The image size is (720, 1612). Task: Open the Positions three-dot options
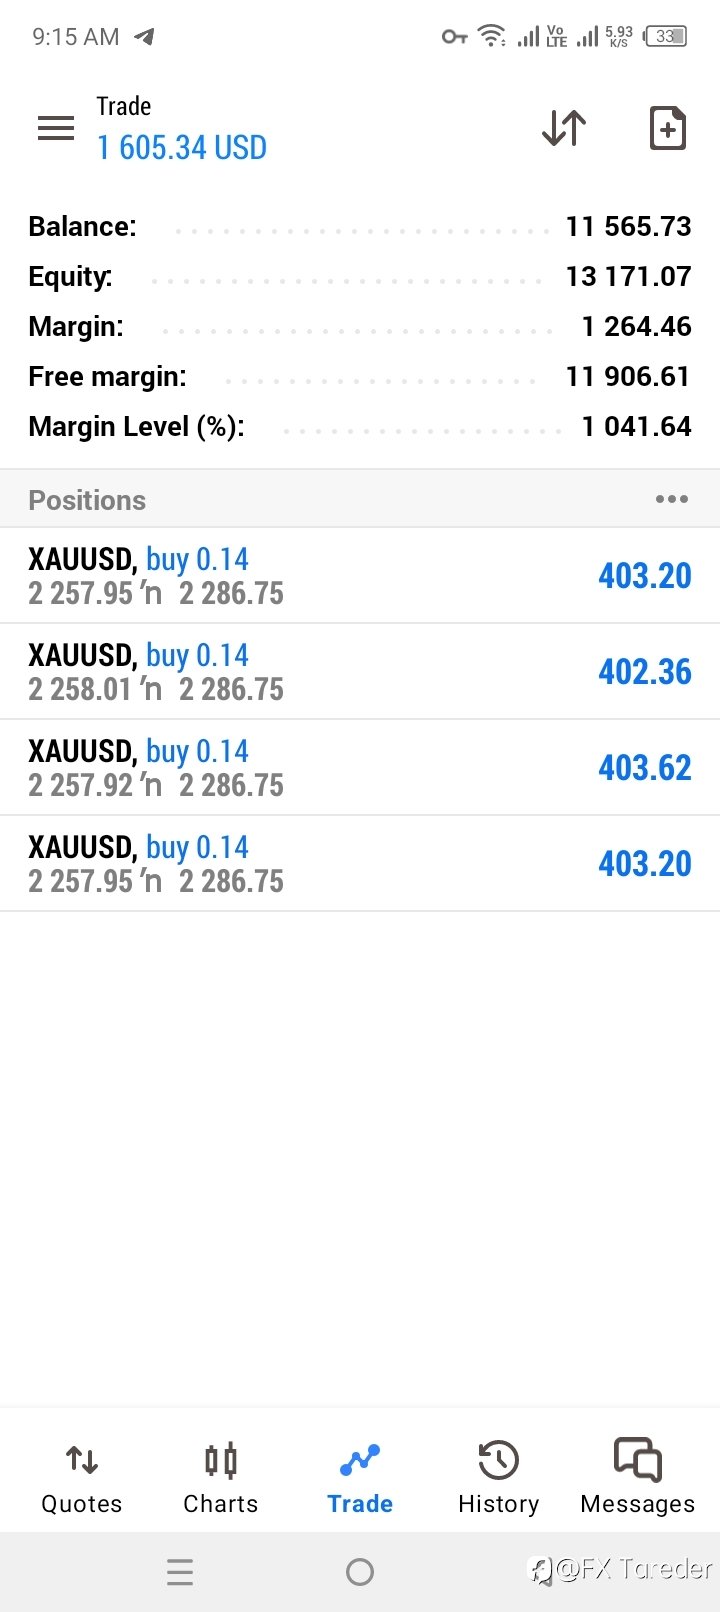(672, 499)
